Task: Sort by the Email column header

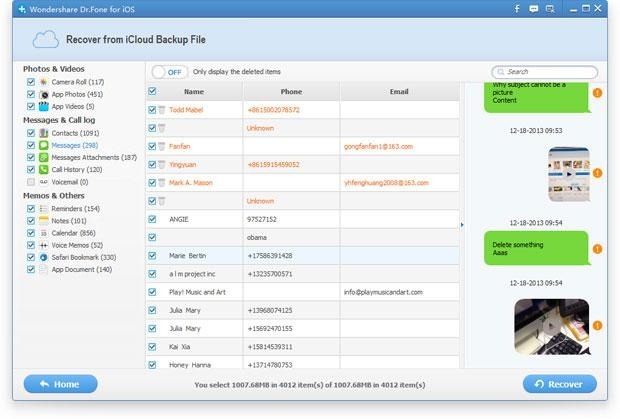Action: (x=399, y=91)
